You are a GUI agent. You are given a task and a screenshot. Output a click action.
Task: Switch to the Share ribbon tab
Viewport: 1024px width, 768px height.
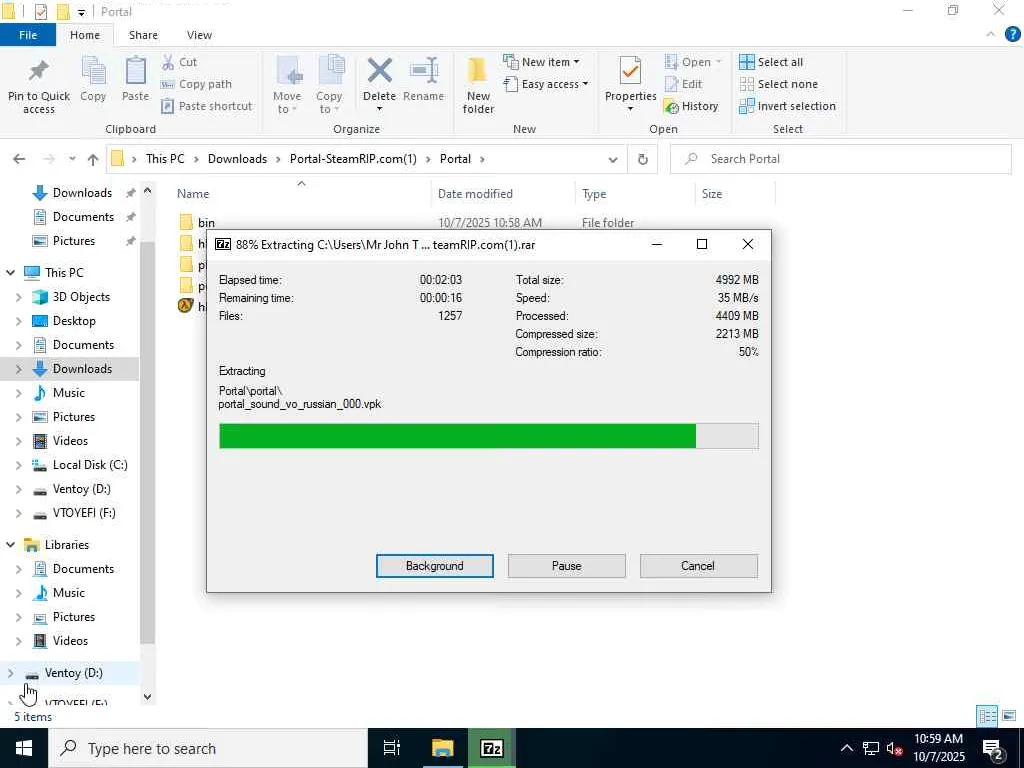[143, 35]
